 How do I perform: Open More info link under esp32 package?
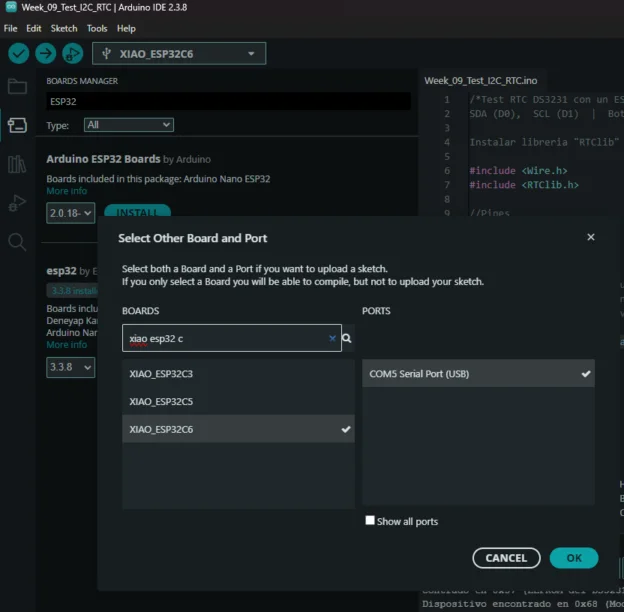(x=66, y=345)
